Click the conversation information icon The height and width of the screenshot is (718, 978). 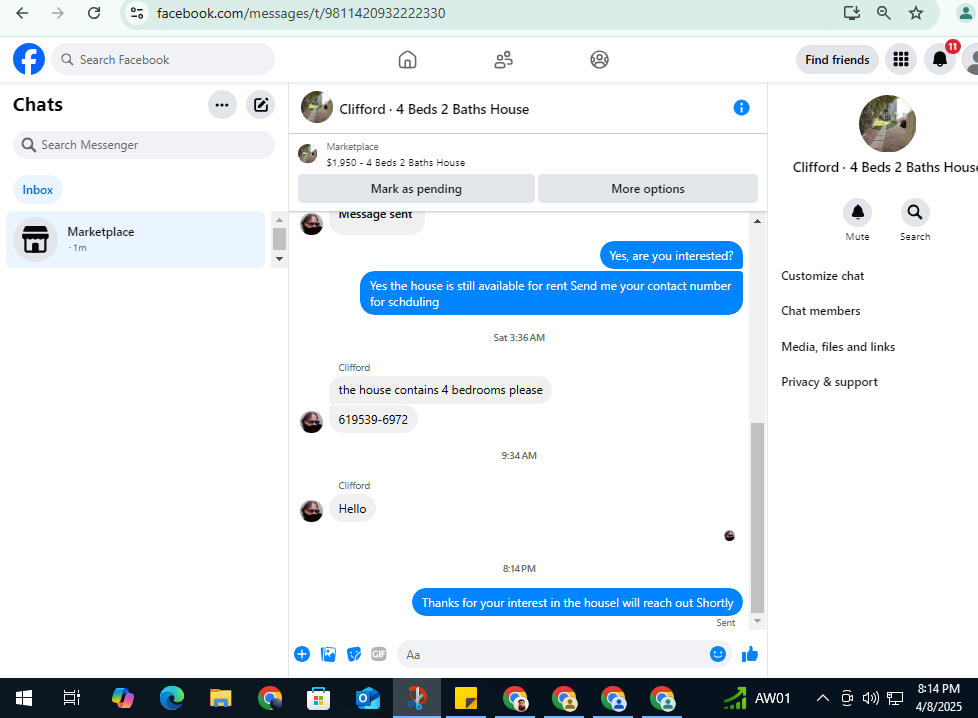point(741,108)
